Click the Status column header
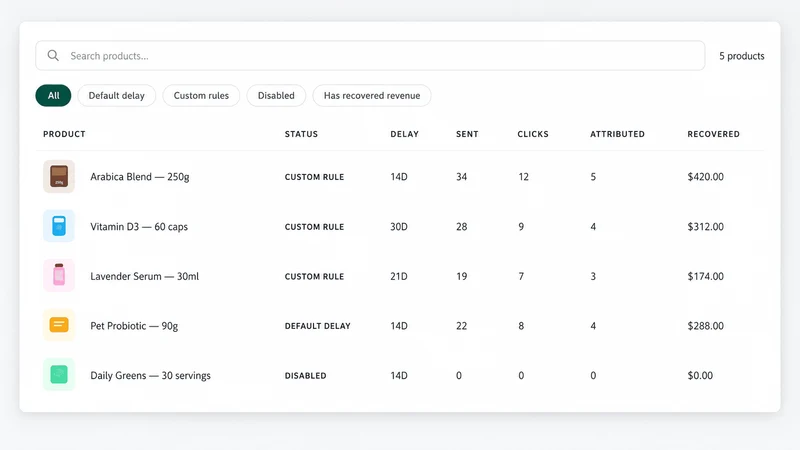This screenshot has width=800, height=450. 301,134
